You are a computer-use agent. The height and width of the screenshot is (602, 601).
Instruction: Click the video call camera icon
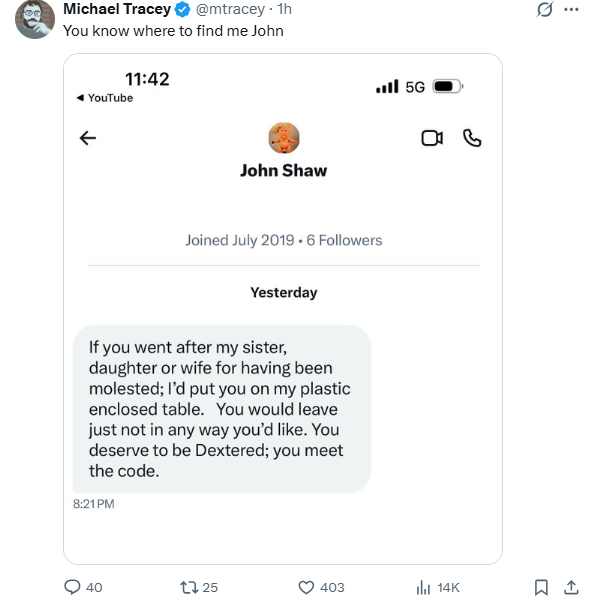(432, 138)
